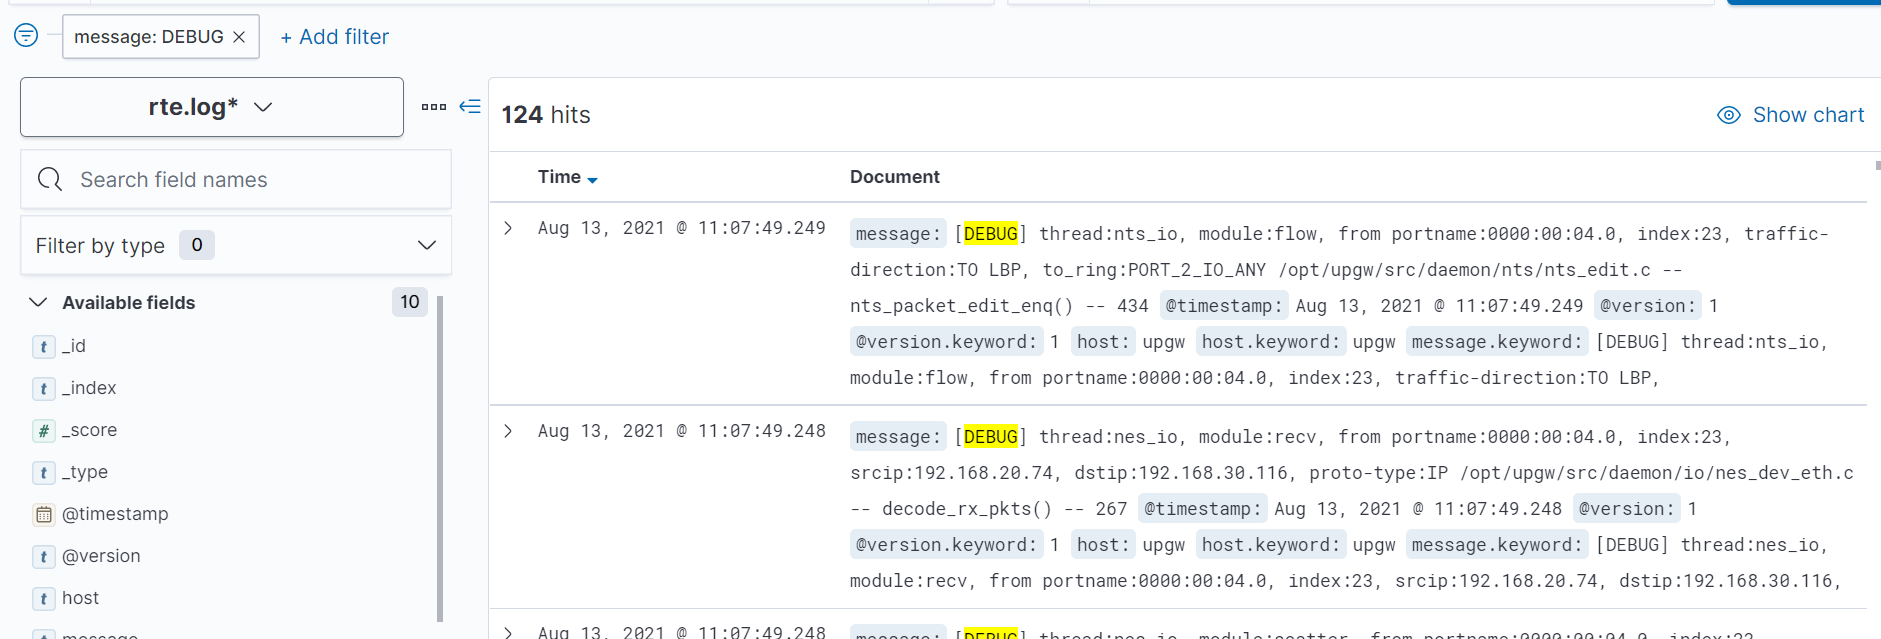The image size is (1881, 639).
Task: Expand the Filter by type dropdown
Action: pos(236,245)
